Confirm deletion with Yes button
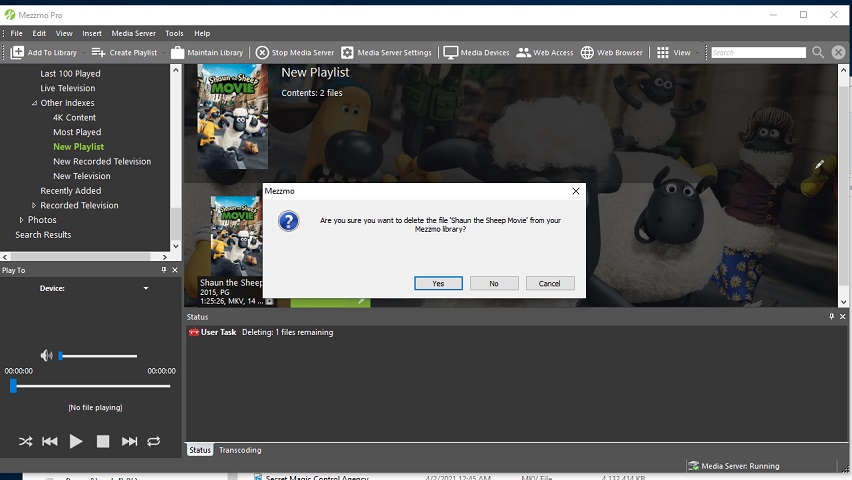852x480 pixels. click(x=438, y=283)
